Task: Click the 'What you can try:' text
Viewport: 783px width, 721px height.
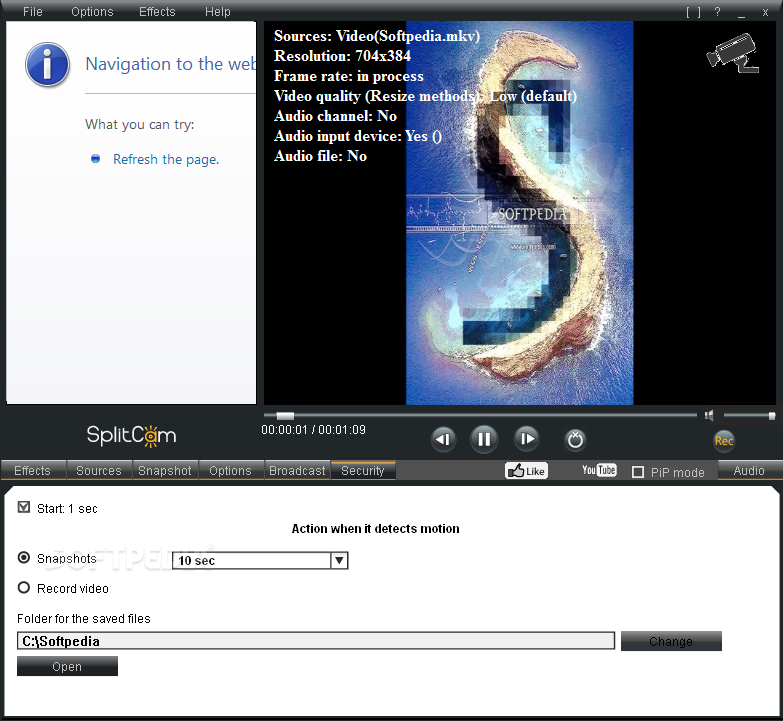Action: [x=140, y=124]
